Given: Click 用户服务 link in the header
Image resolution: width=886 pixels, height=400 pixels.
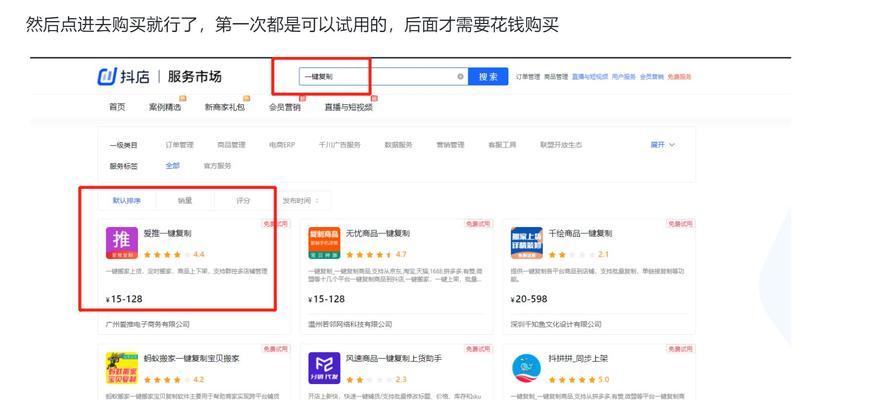Looking at the screenshot, I should coord(623,77).
